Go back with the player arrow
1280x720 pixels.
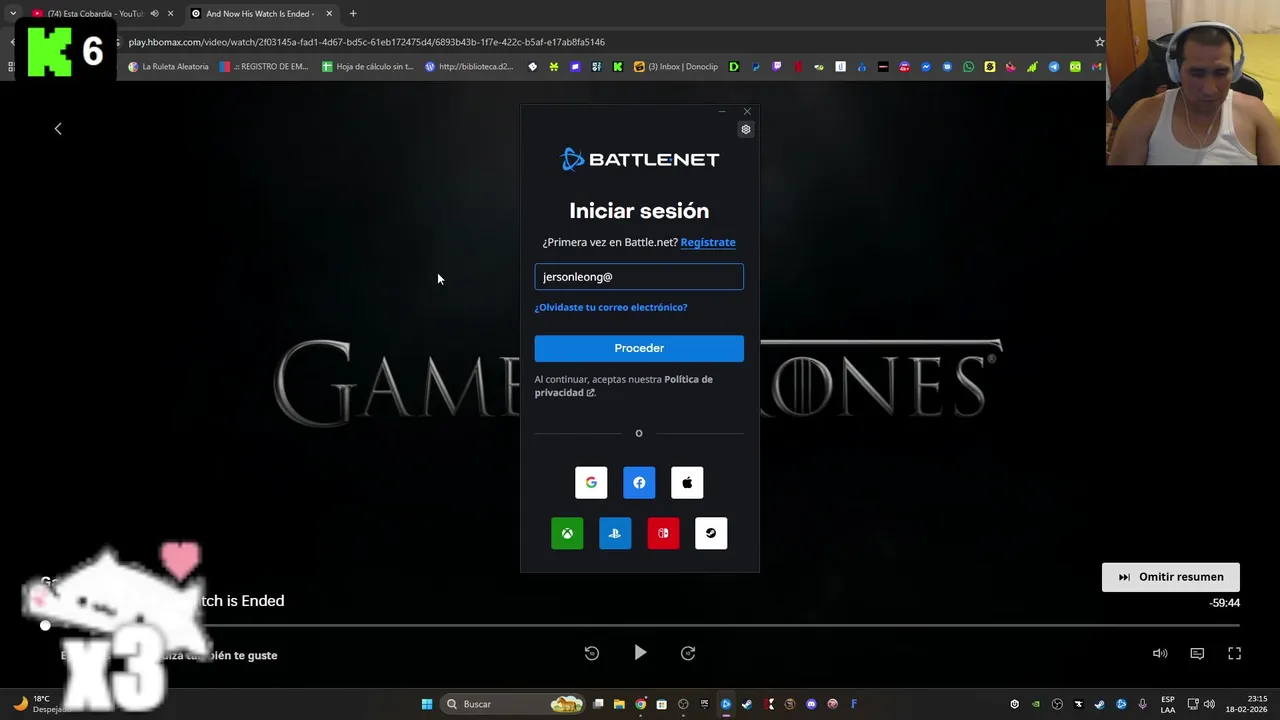pyautogui.click(x=58, y=128)
